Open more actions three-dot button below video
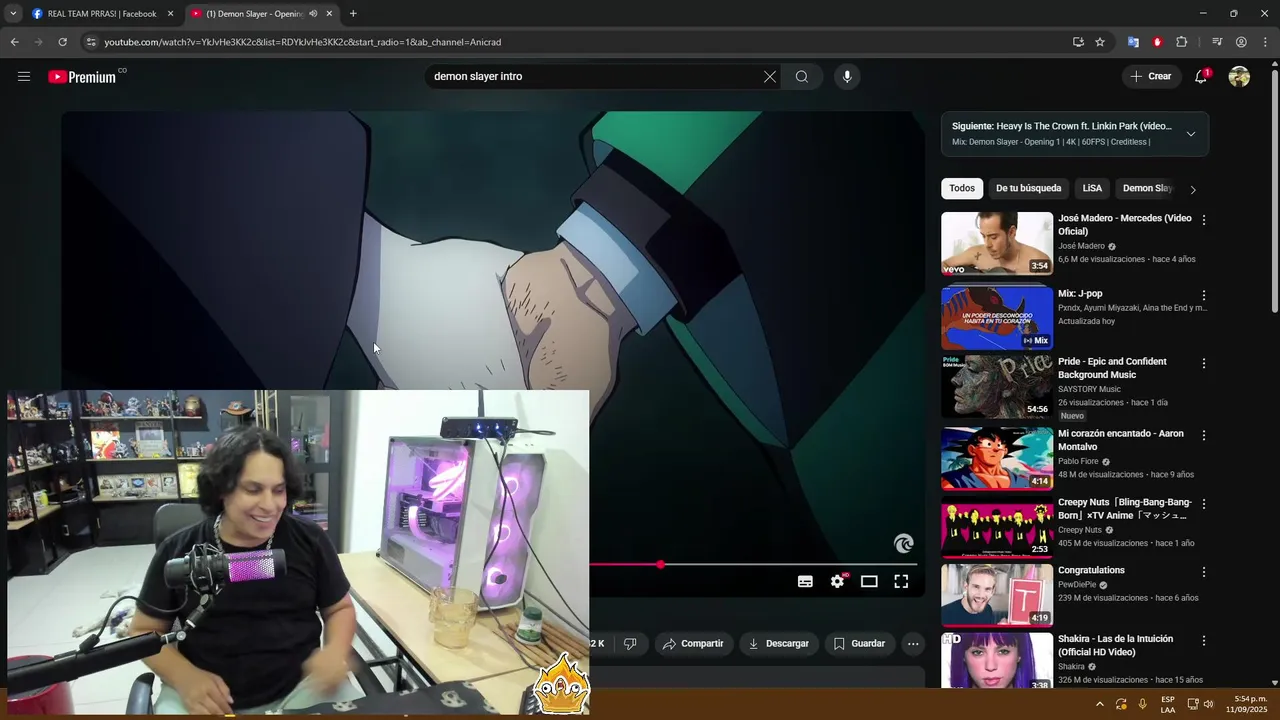Image resolution: width=1280 pixels, height=720 pixels. (913, 643)
